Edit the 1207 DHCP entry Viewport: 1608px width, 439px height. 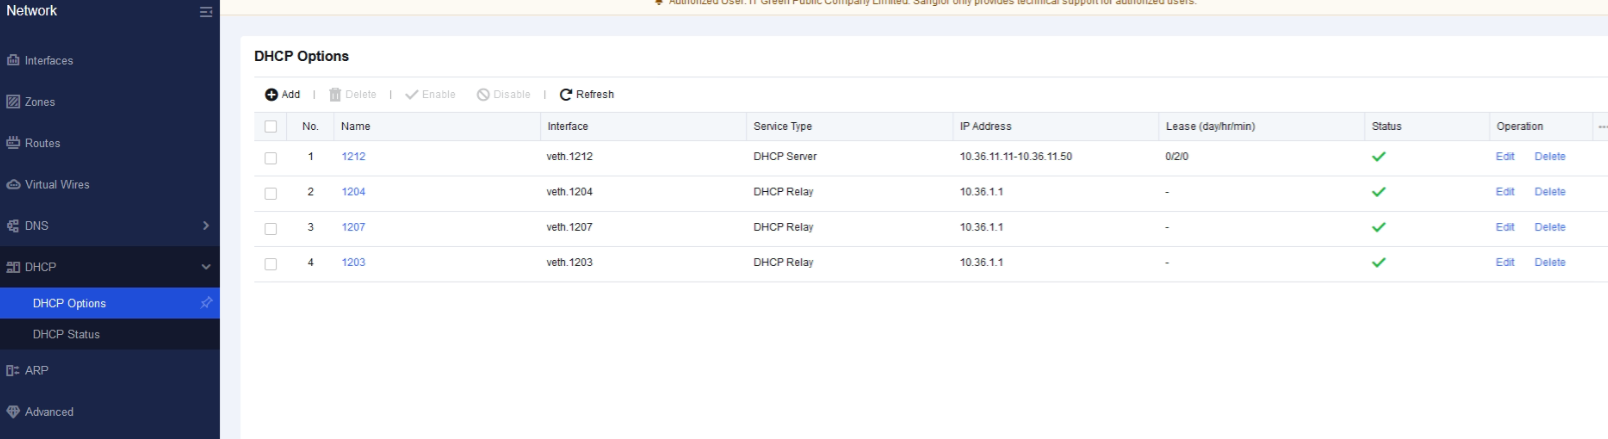pos(1505,227)
